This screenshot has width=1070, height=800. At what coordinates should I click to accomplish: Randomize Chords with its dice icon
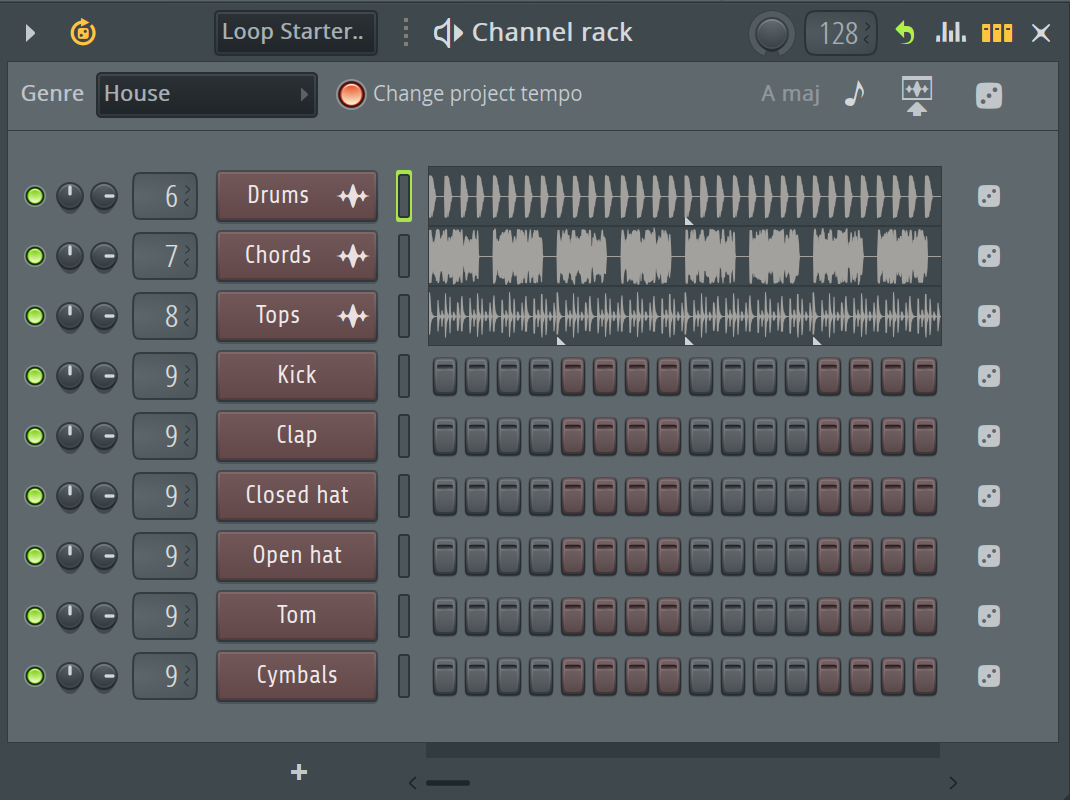[x=989, y=256]
